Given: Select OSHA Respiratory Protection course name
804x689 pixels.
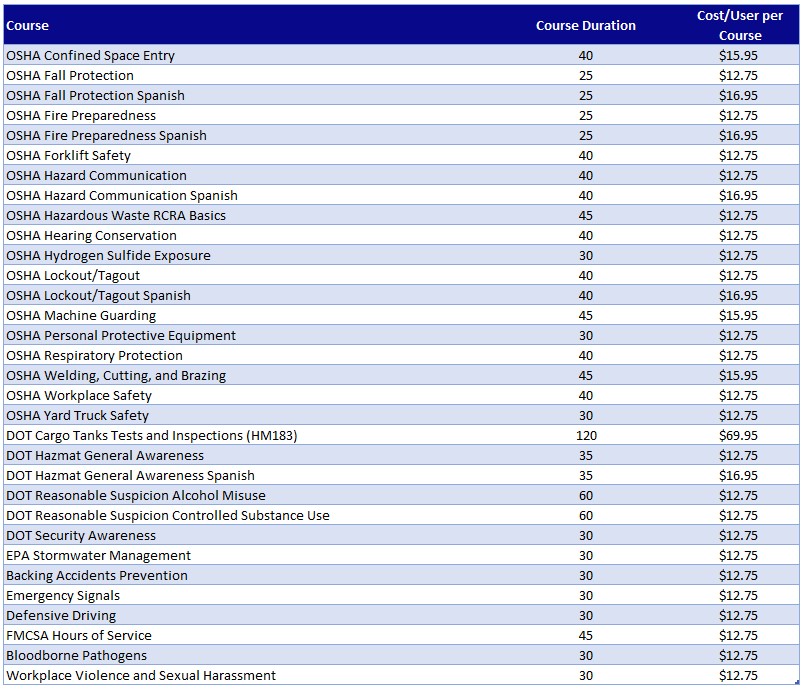Looking at the screenshot, I should 94,355.
